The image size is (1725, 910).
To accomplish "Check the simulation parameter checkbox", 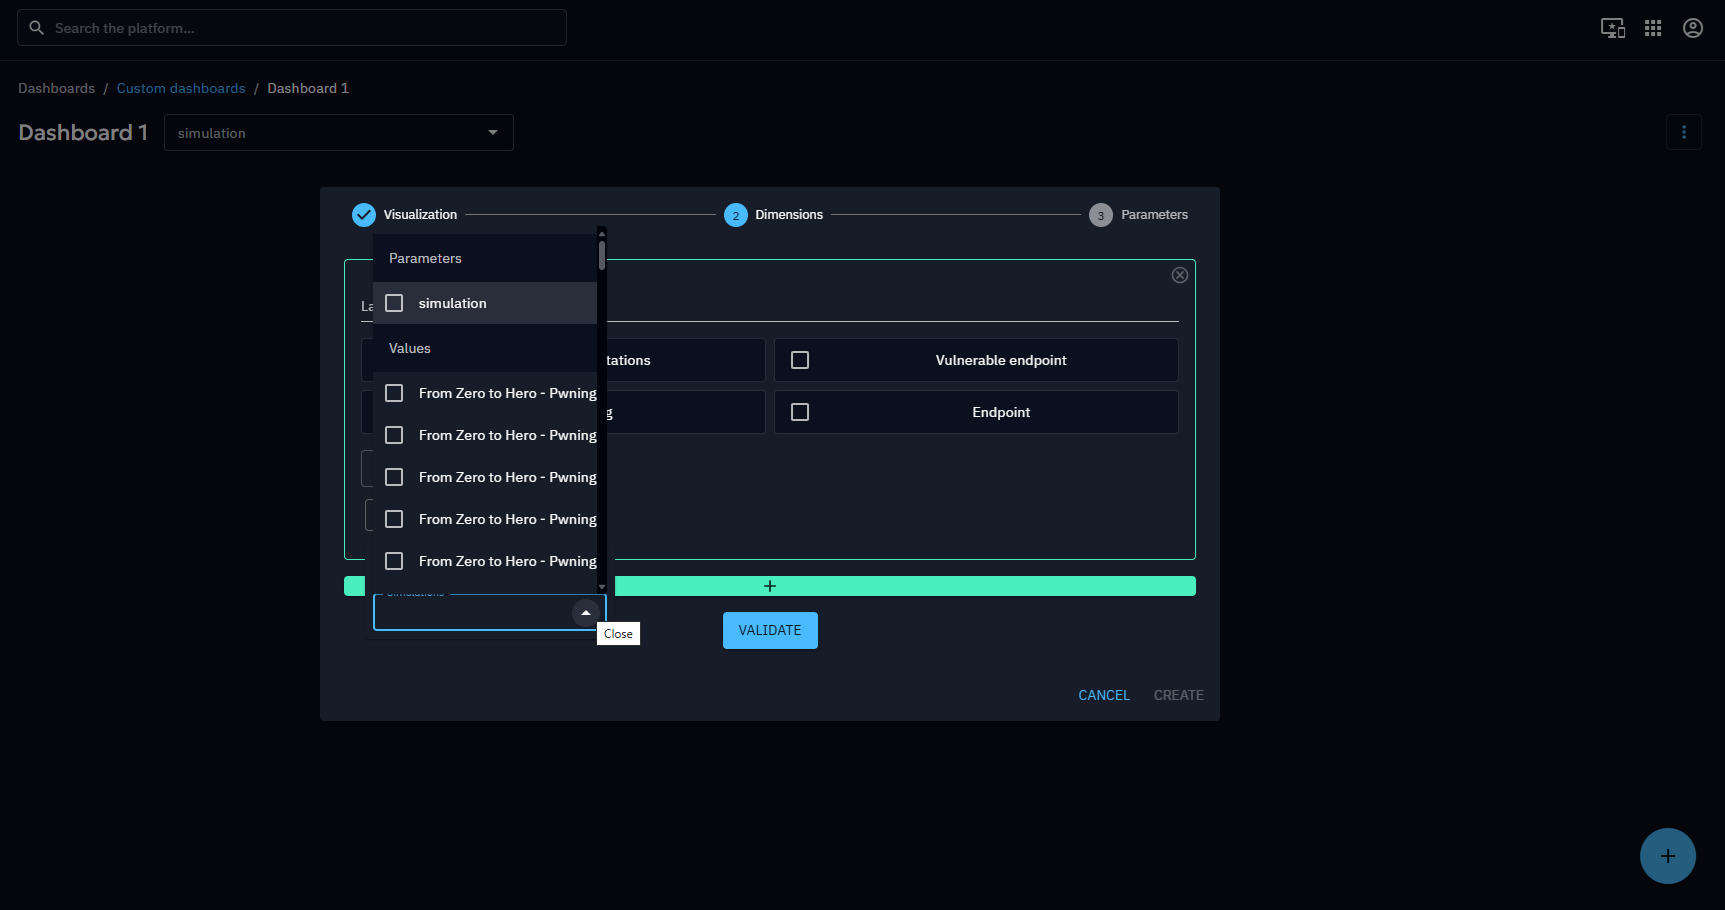I will click(395, 303).
